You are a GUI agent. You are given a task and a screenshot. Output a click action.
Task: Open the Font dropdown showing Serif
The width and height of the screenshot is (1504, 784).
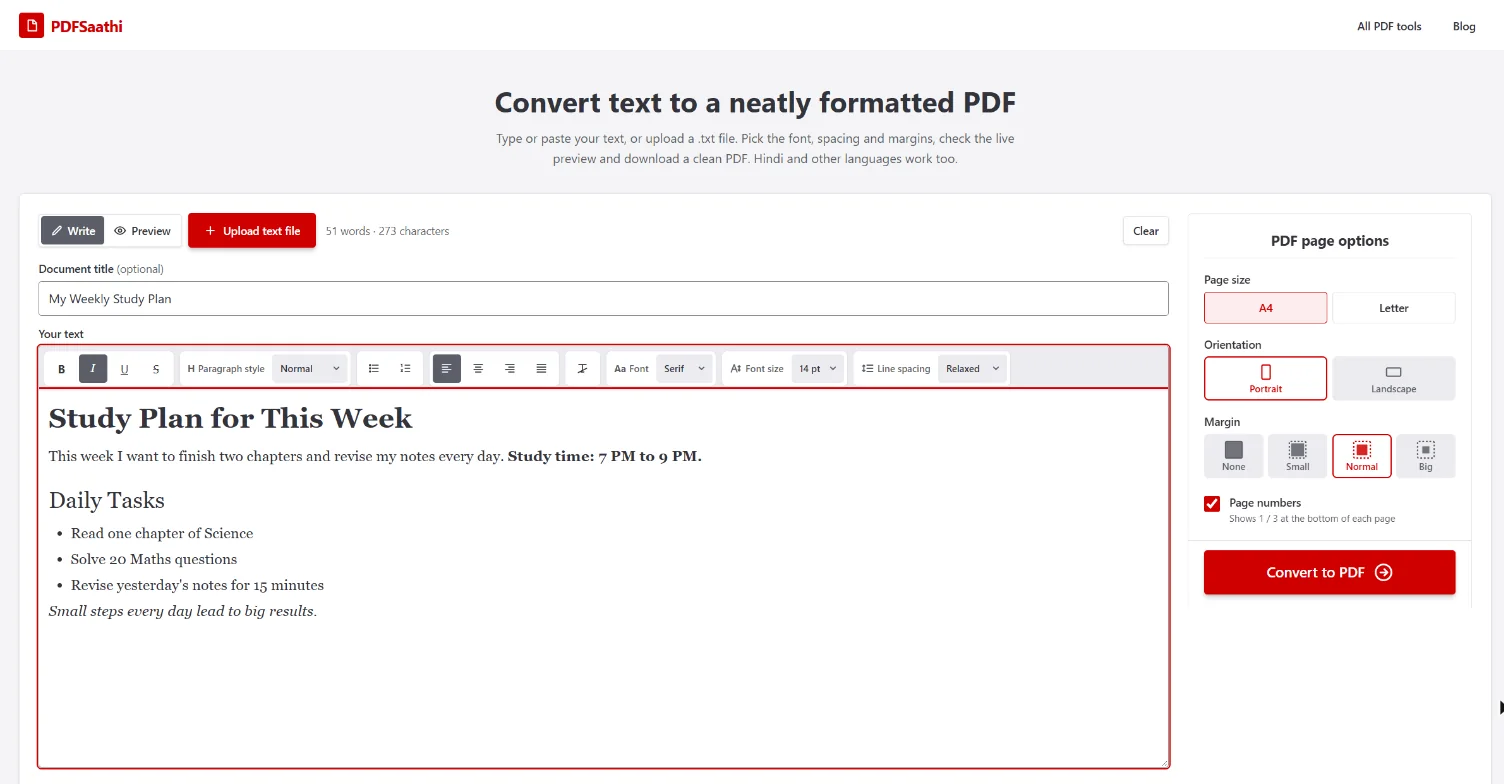point(685,369)
